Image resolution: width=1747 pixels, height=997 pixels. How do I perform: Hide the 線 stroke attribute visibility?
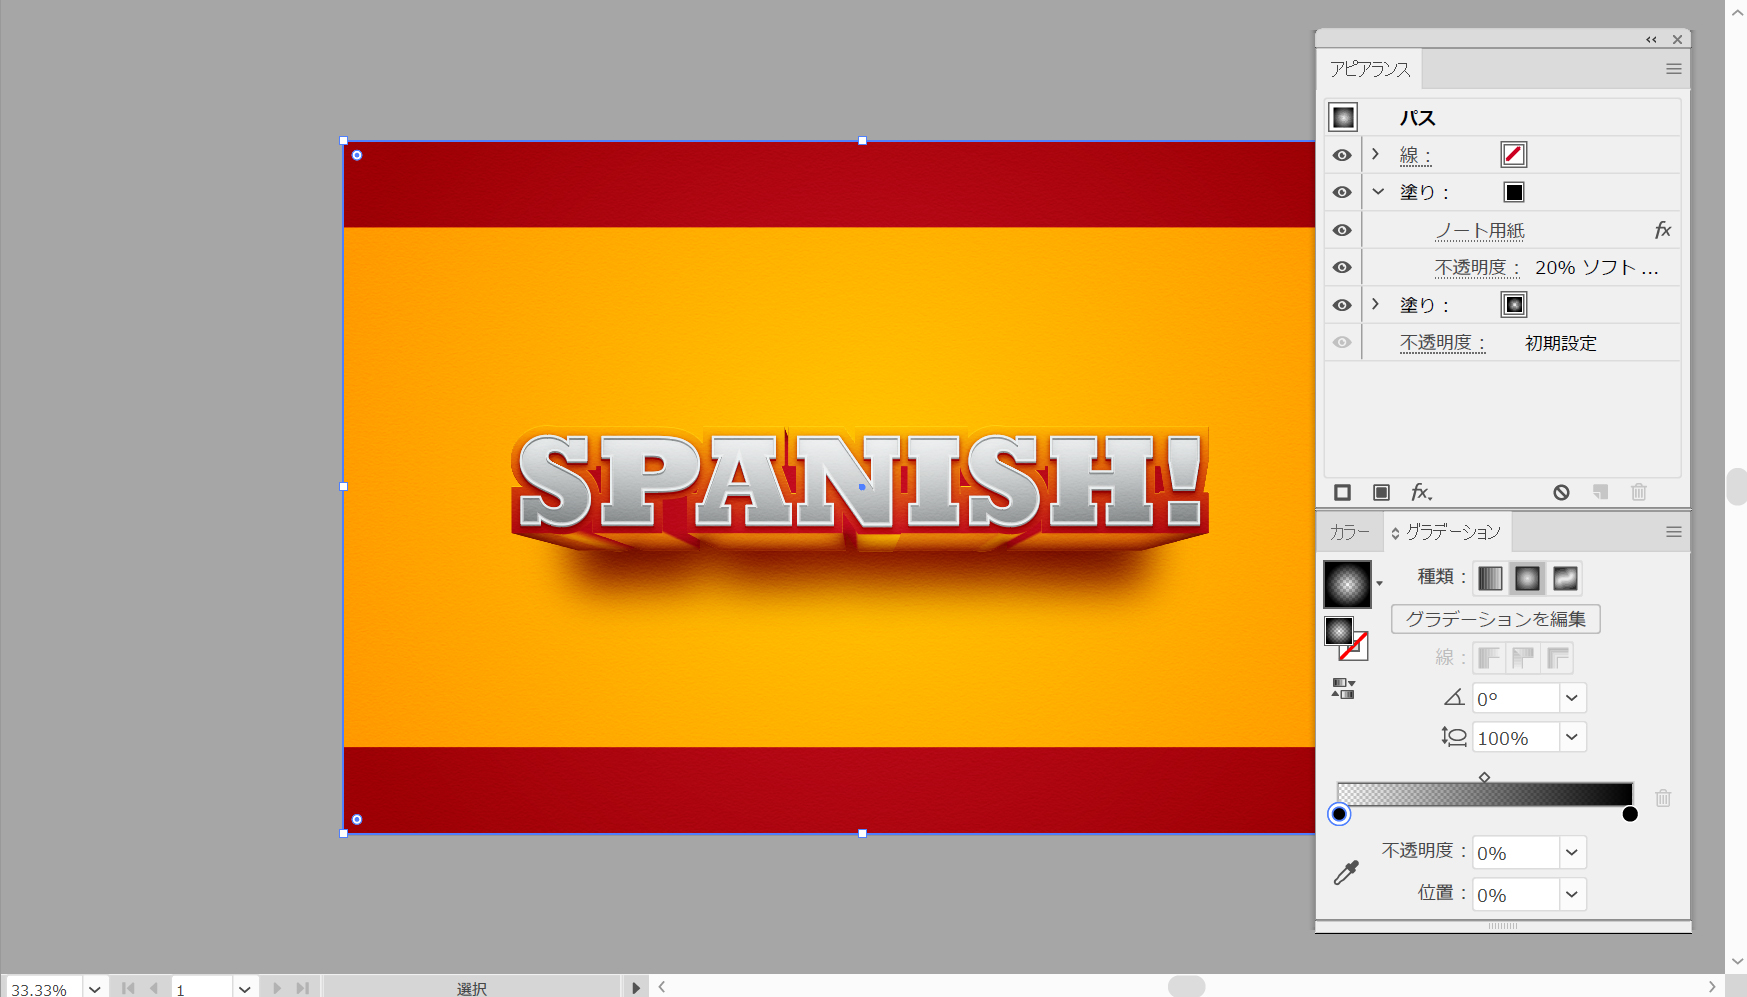coord(1342,155)
